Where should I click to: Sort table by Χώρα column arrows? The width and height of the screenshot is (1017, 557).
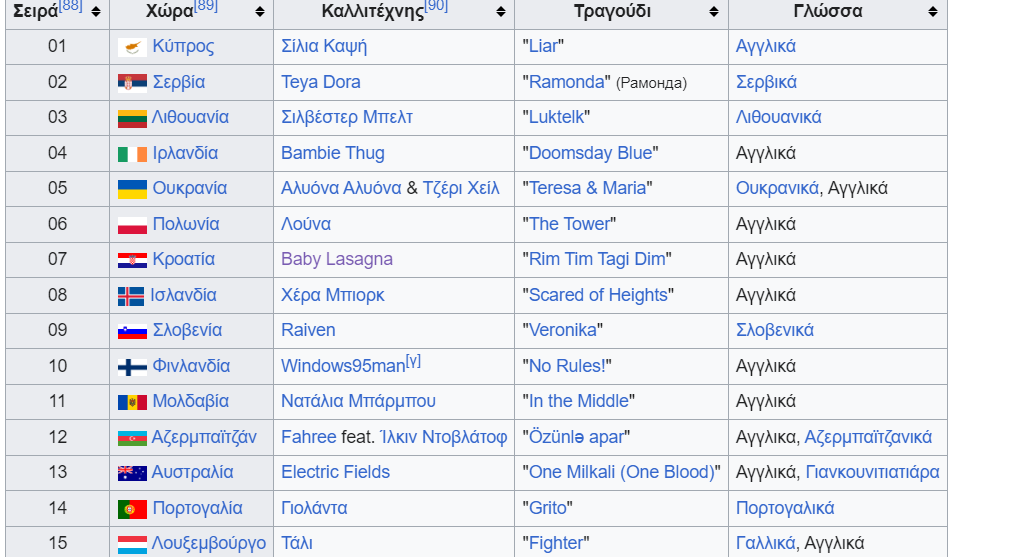tap(260, 12)
